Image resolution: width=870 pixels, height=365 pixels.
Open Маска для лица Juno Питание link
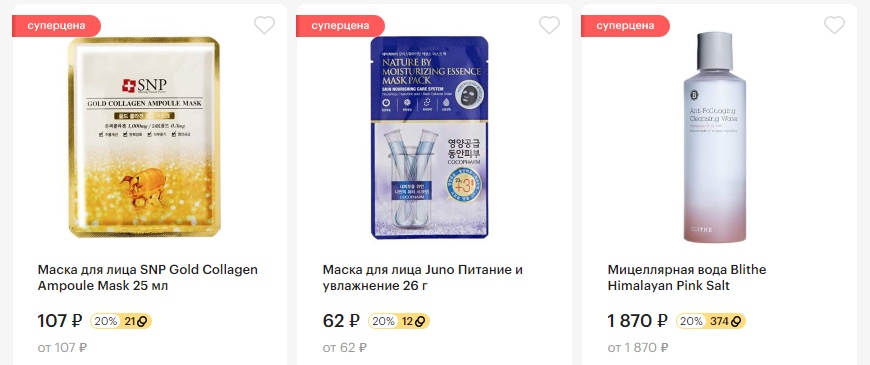(x=423, y=278)
